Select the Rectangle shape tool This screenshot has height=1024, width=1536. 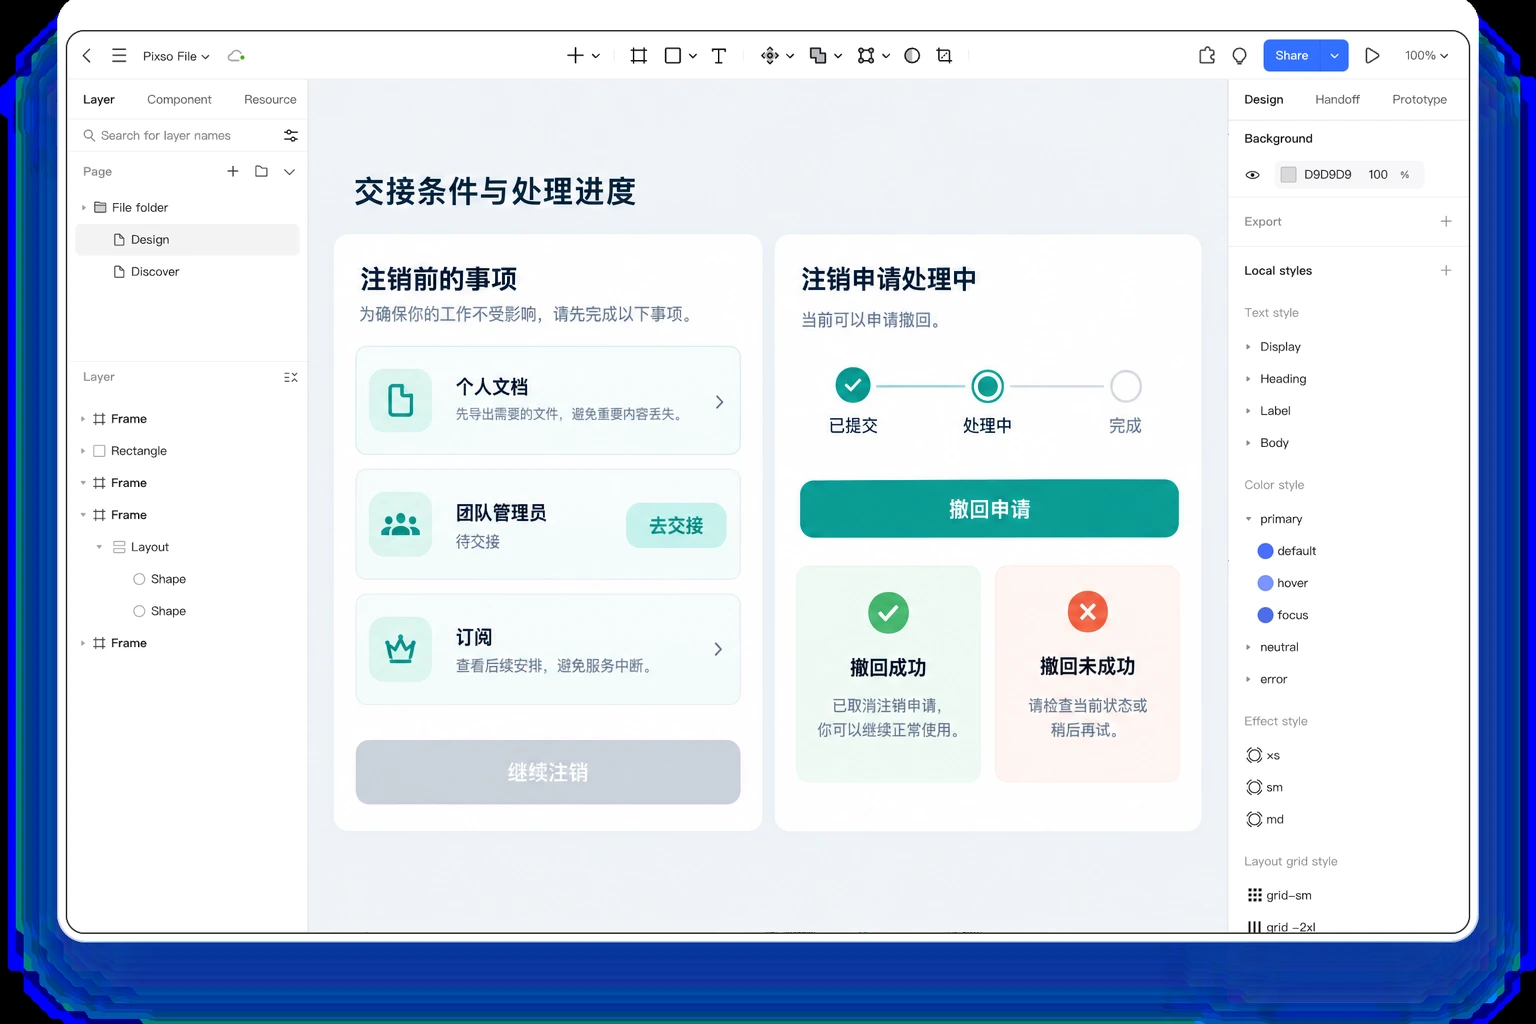(673, 56)
